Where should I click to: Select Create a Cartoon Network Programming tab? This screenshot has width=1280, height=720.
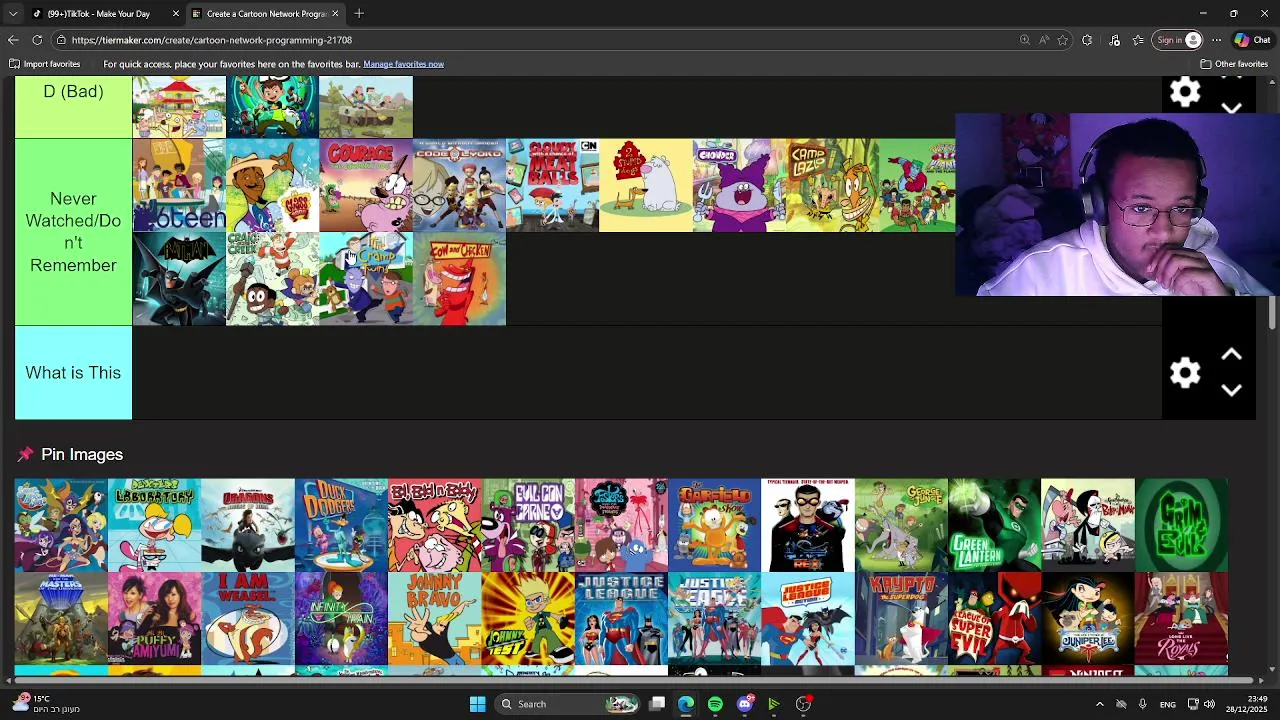(x=266, y=14)
